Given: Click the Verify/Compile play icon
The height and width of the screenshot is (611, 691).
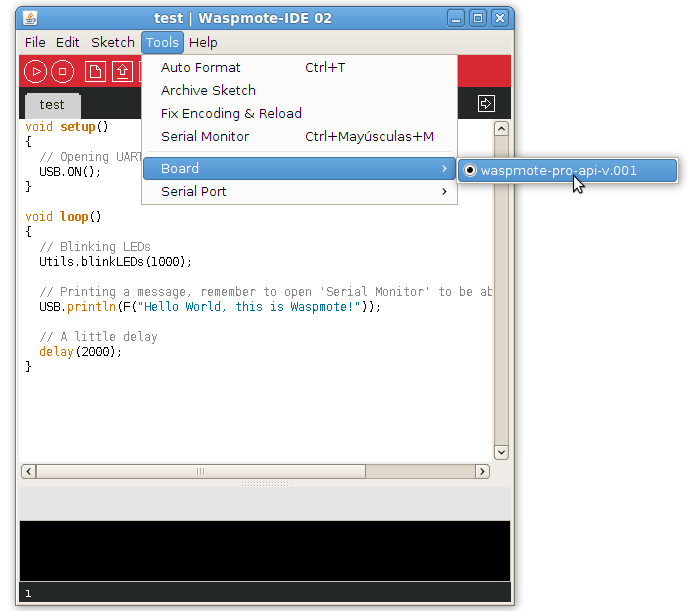Looking at the screenshot, I should tap(35, 71).
